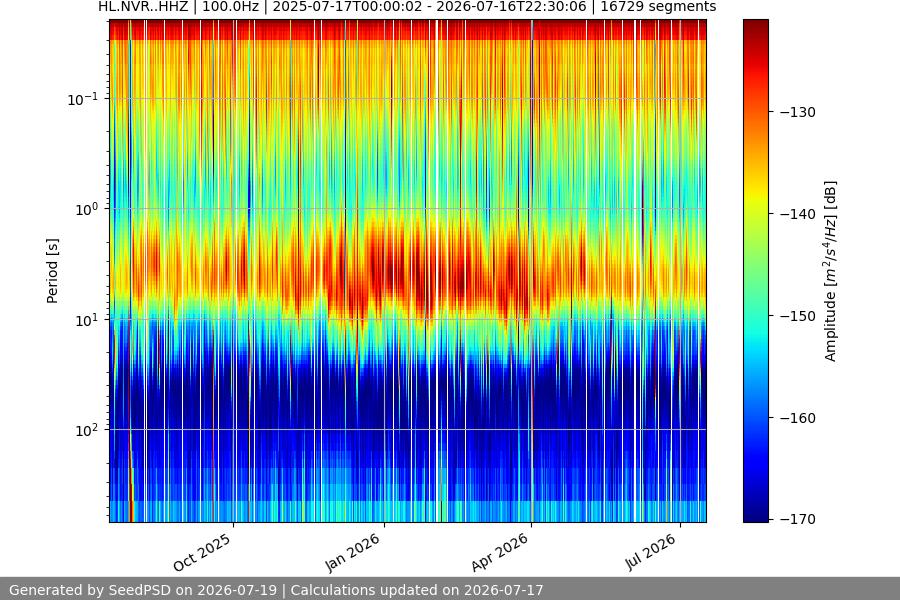Click the 10⁰ period tick label
Viewport: 900px width, 600px height.
87,210
